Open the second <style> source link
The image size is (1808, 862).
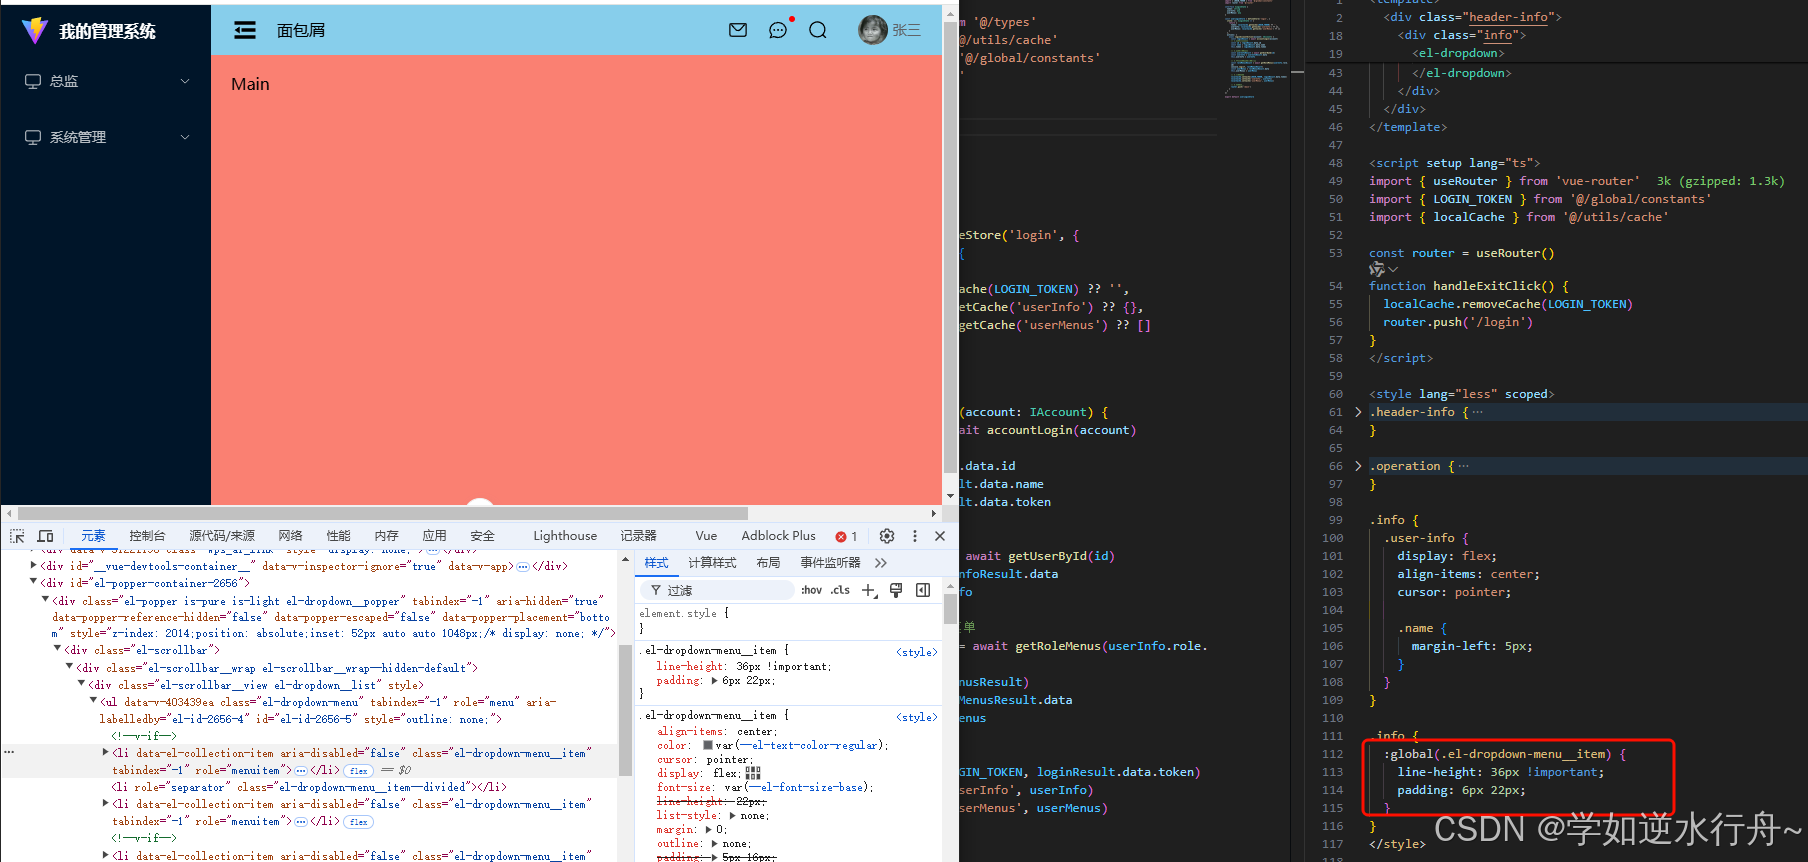[916, 717]
